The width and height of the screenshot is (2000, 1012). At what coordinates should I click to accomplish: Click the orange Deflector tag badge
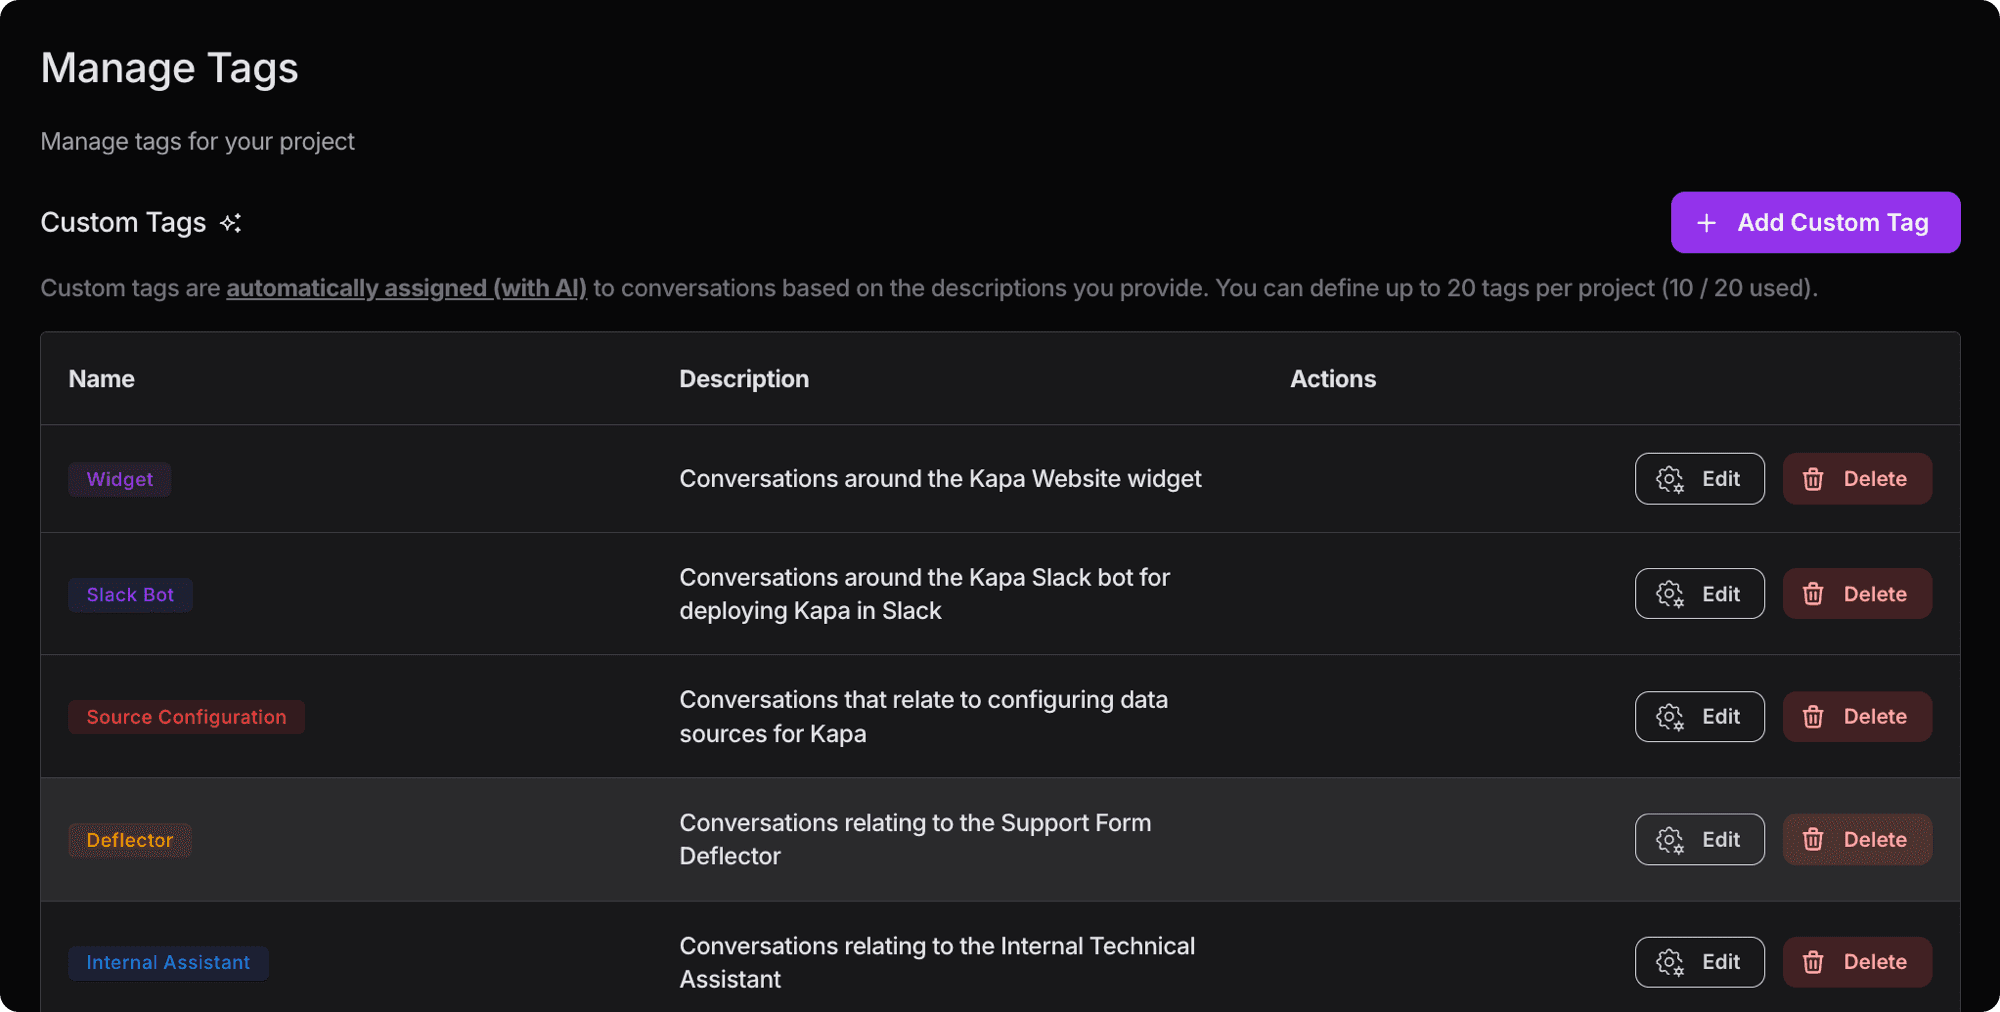(x=130, y=840)
